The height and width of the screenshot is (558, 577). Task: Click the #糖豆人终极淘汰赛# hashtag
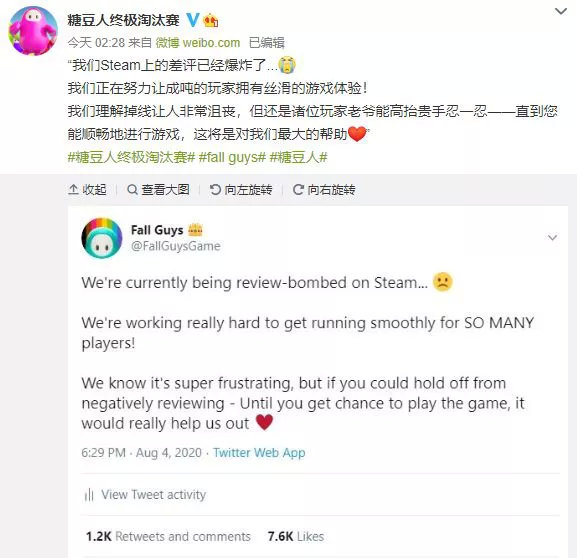point(131,157)
